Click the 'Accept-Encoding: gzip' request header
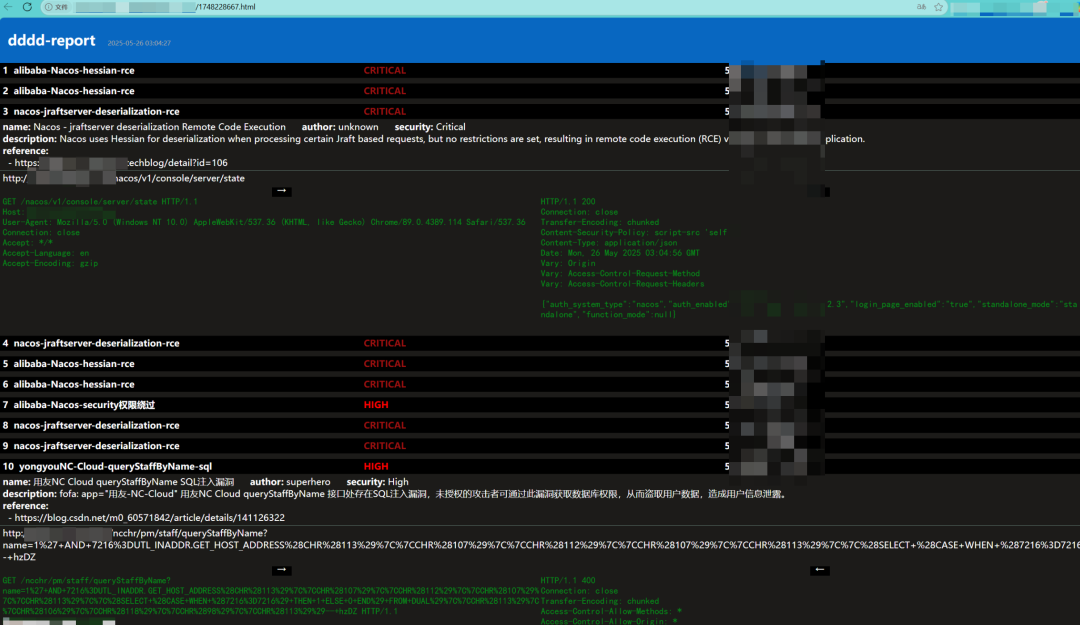The height and width of the screenshot is (625, 1080). [x=50, y=263]
